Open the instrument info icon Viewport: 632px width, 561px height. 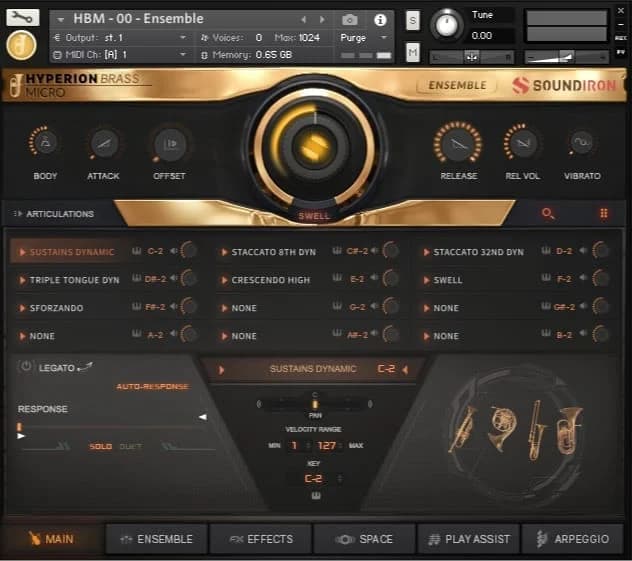click(380, 19)
